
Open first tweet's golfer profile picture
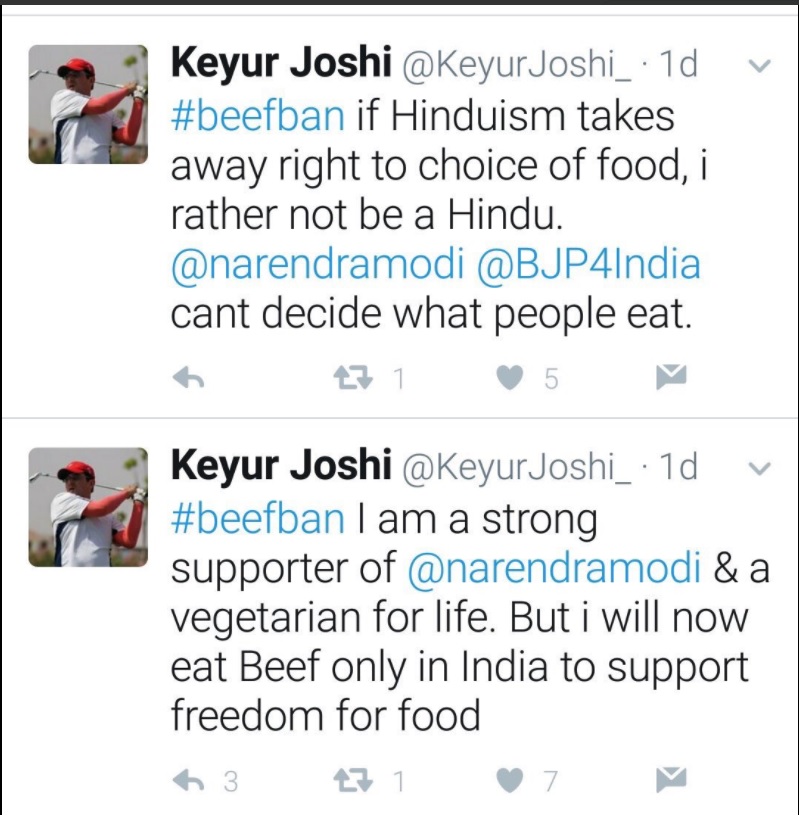(x=88, y=103)
